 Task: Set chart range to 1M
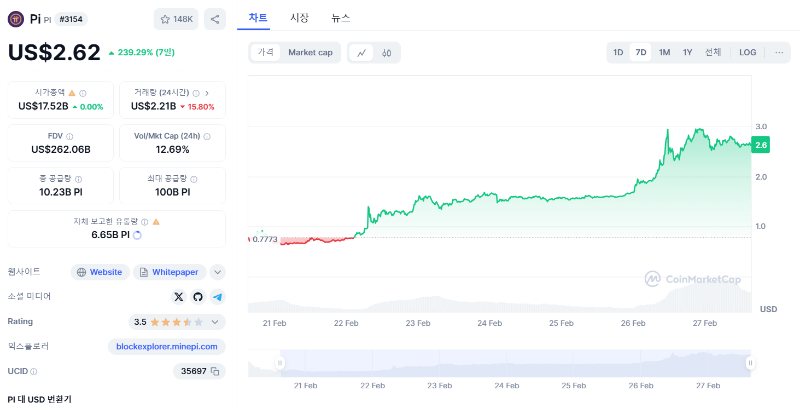[x=664, y=53]
